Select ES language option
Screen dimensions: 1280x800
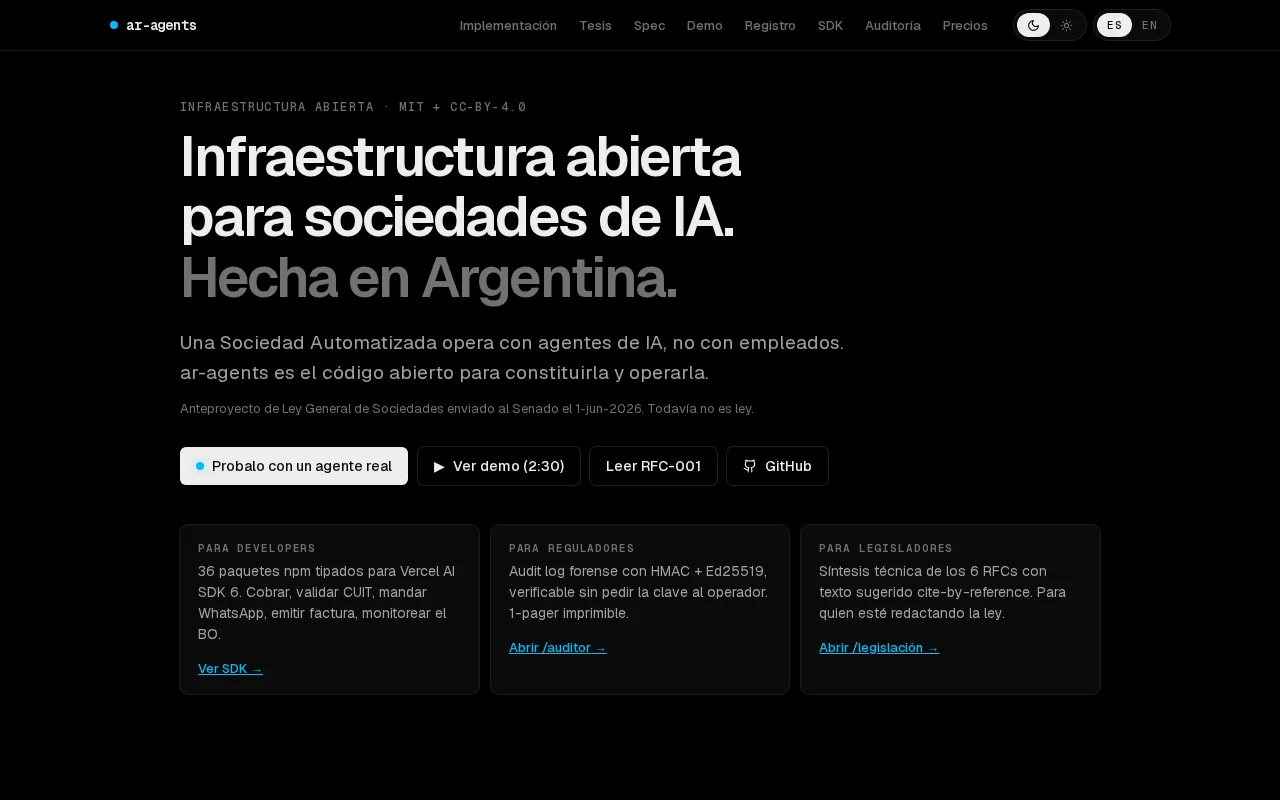(1114, 25)
